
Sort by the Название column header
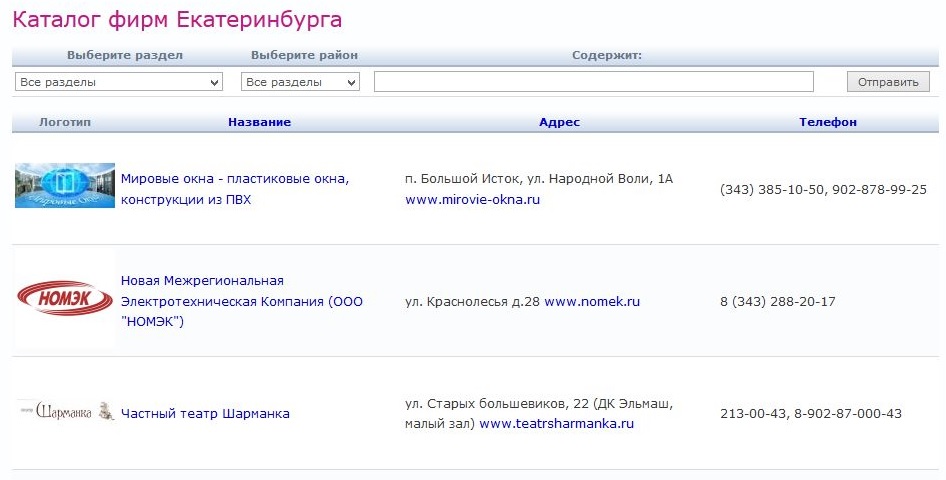259,122
